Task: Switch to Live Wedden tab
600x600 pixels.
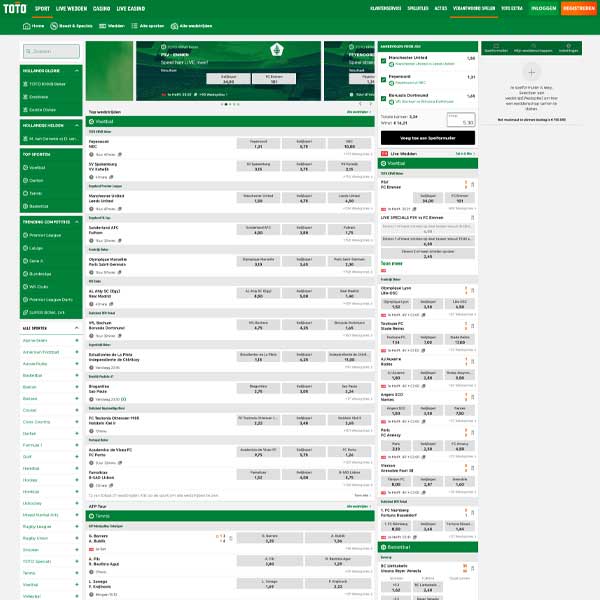Action: coord(72,8)
